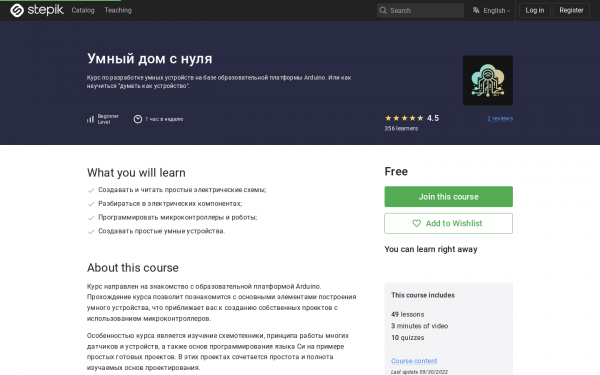
Task: Click the "What you will learn" heading
Action: click(x=136, y=173)
